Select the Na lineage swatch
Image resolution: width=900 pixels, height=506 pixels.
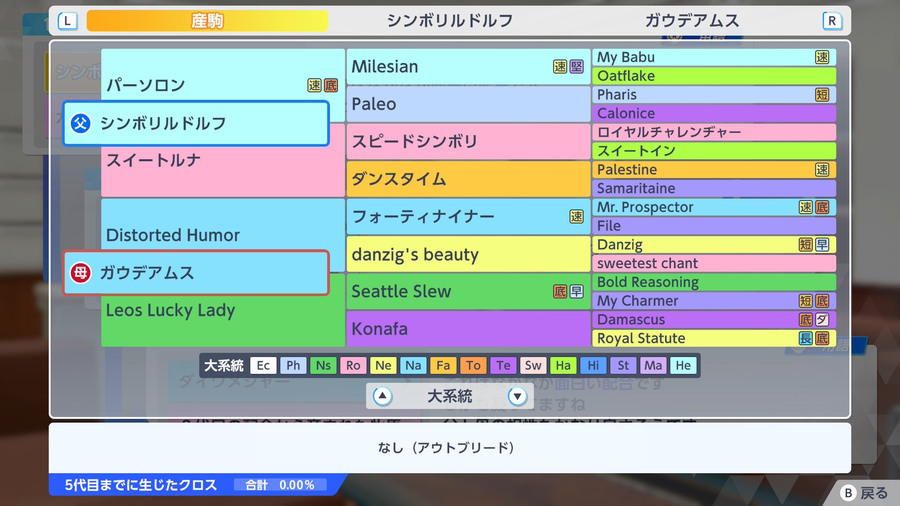[413, 365]
